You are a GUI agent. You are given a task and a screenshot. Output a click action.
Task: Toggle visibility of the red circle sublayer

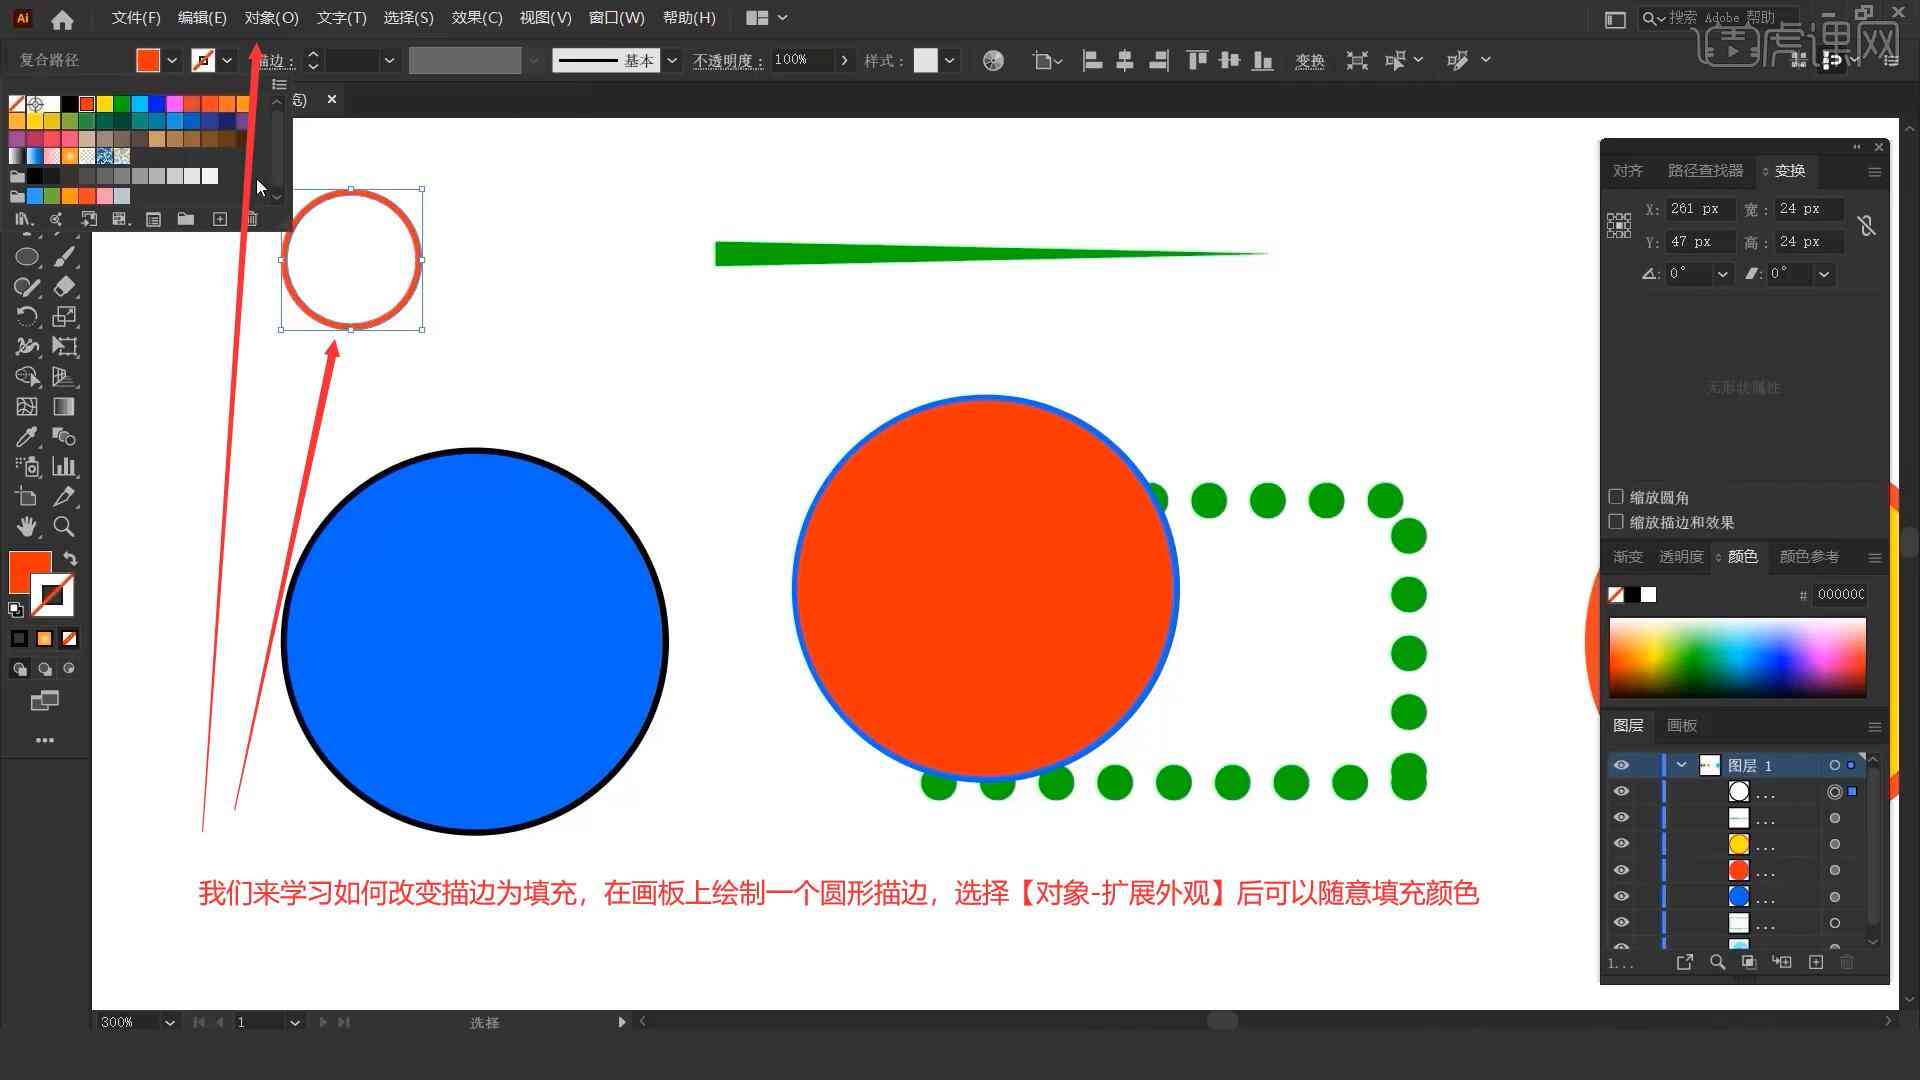[x=1621, y=870]
